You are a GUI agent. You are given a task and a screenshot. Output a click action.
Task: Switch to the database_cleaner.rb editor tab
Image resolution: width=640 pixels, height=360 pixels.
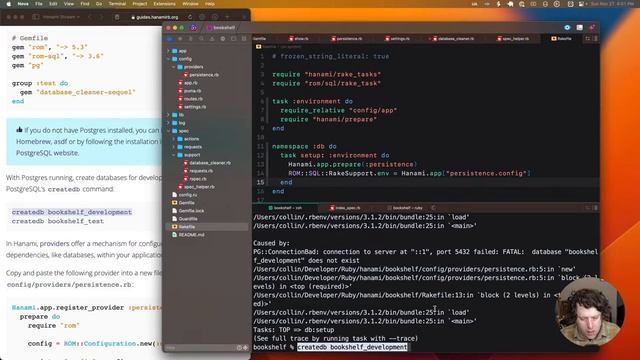pyautogui.click(x=453, y=39)
